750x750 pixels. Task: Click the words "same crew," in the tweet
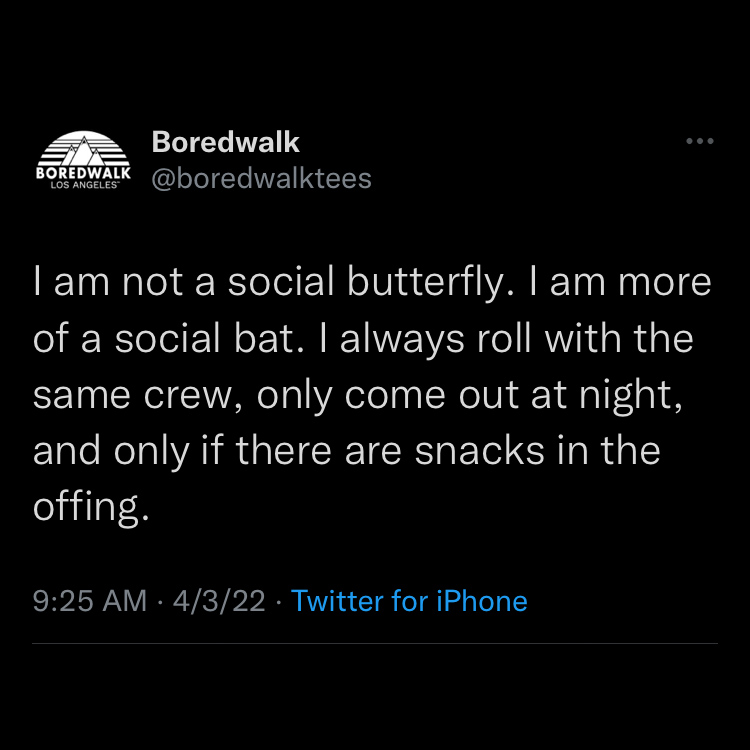137,396
